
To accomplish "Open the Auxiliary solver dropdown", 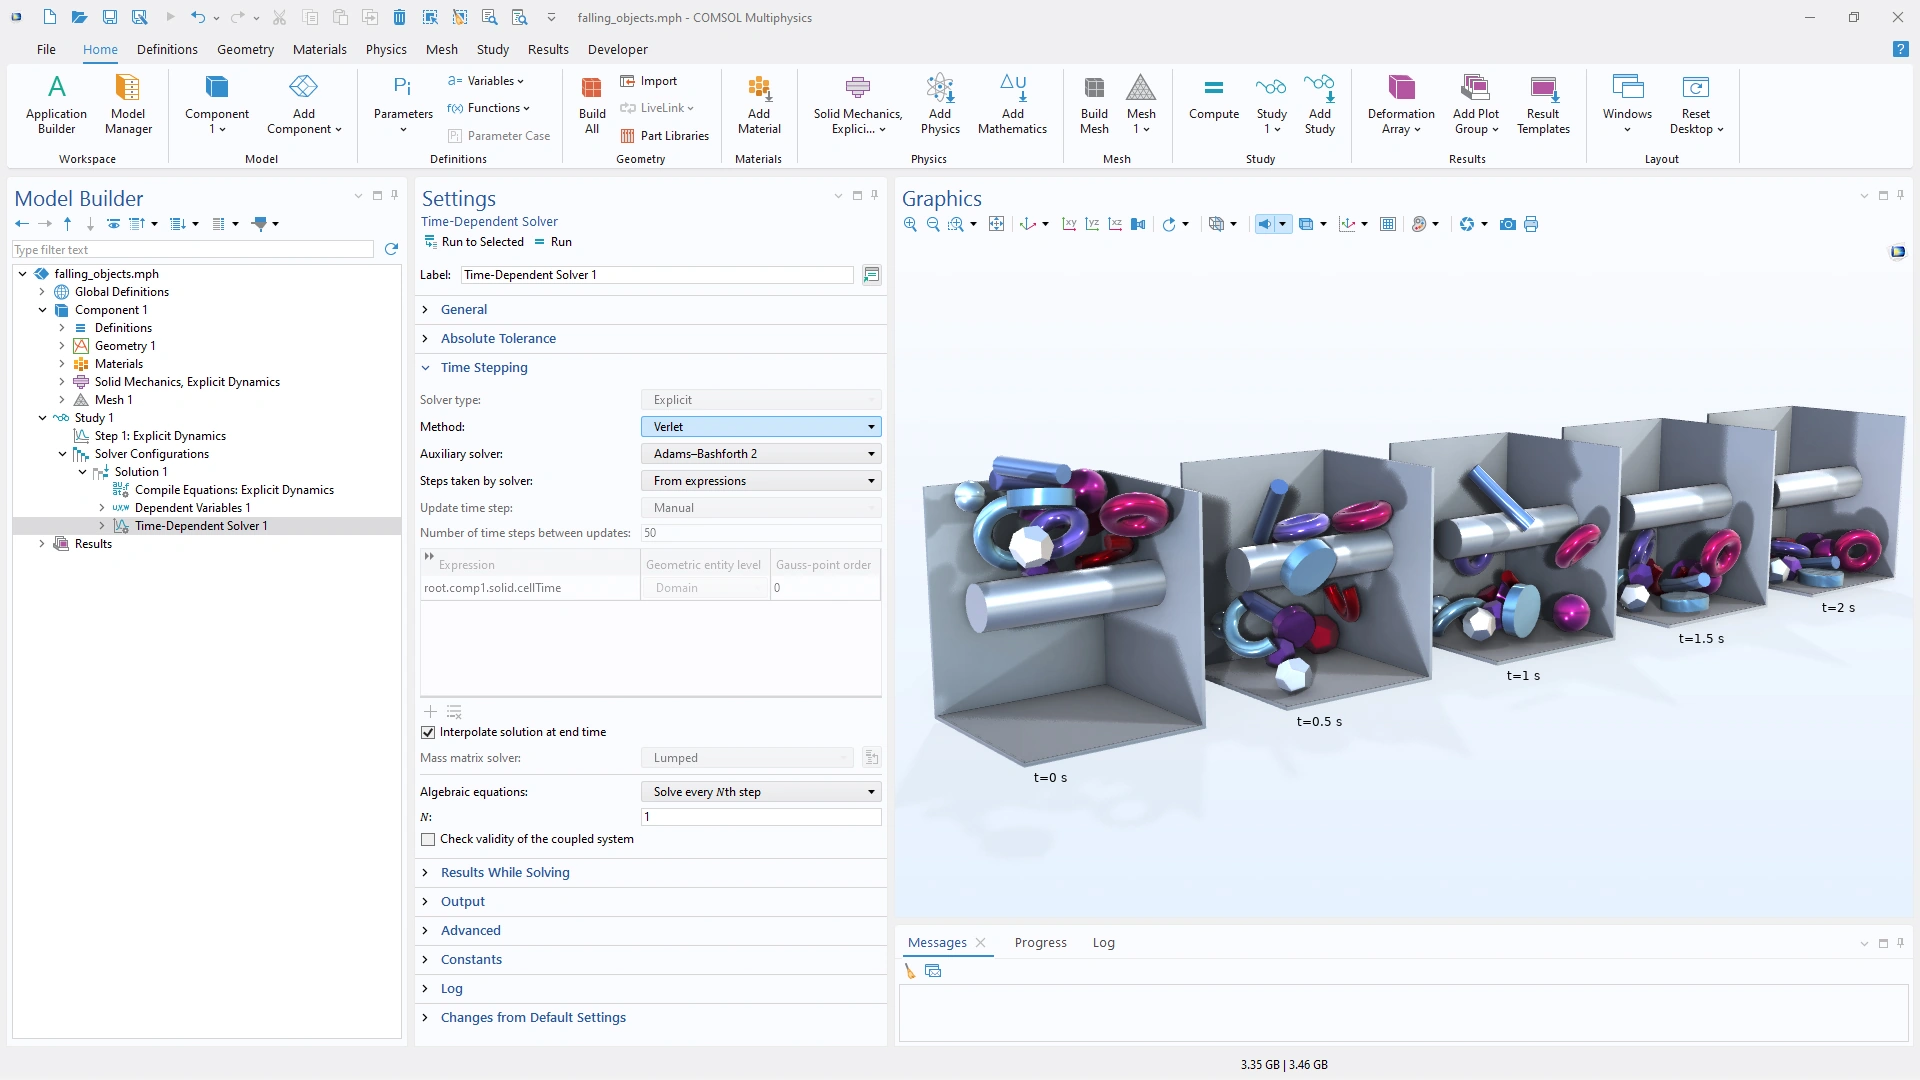I will 760,454.
